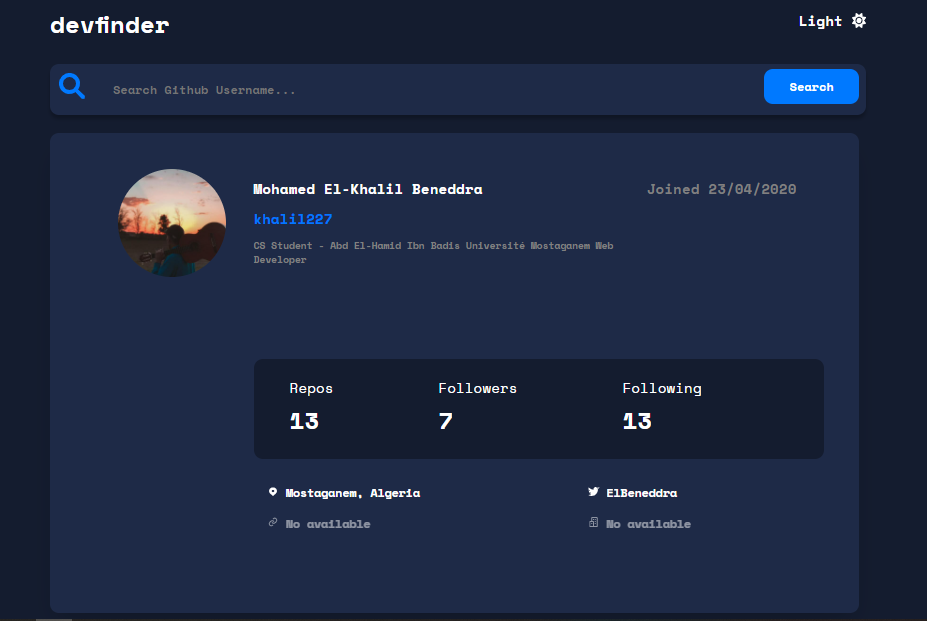
Task: Open khalil227's profile link
Action: coord(293,218)
